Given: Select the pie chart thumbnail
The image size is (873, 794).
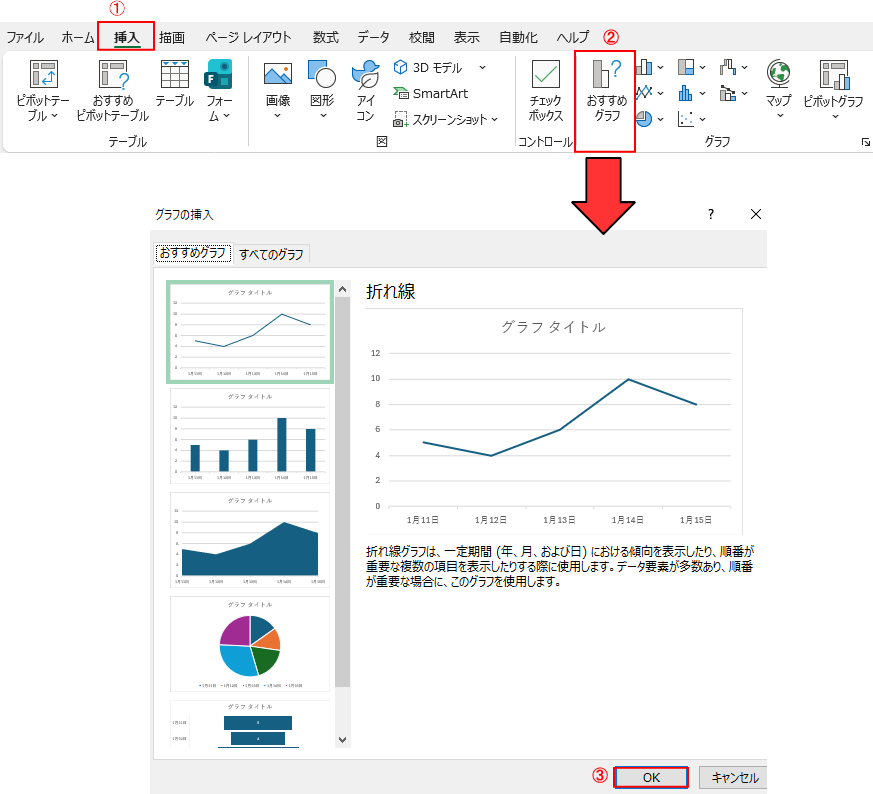Looking at the screenshot, I should 249,643.
